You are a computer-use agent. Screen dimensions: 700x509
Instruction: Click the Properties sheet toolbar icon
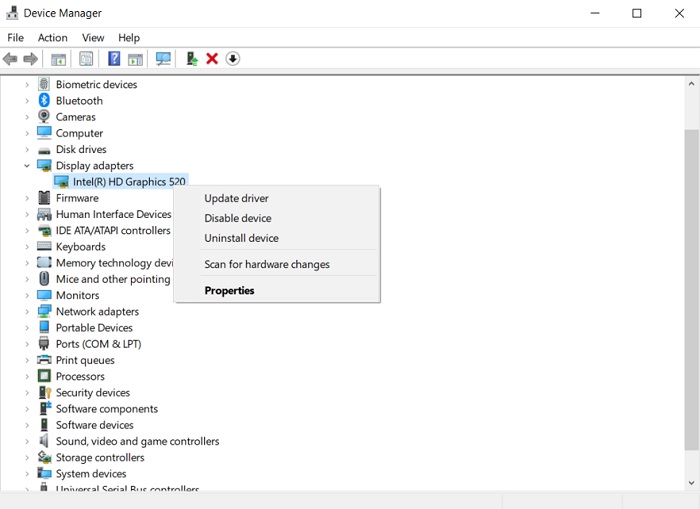[86, 59]
